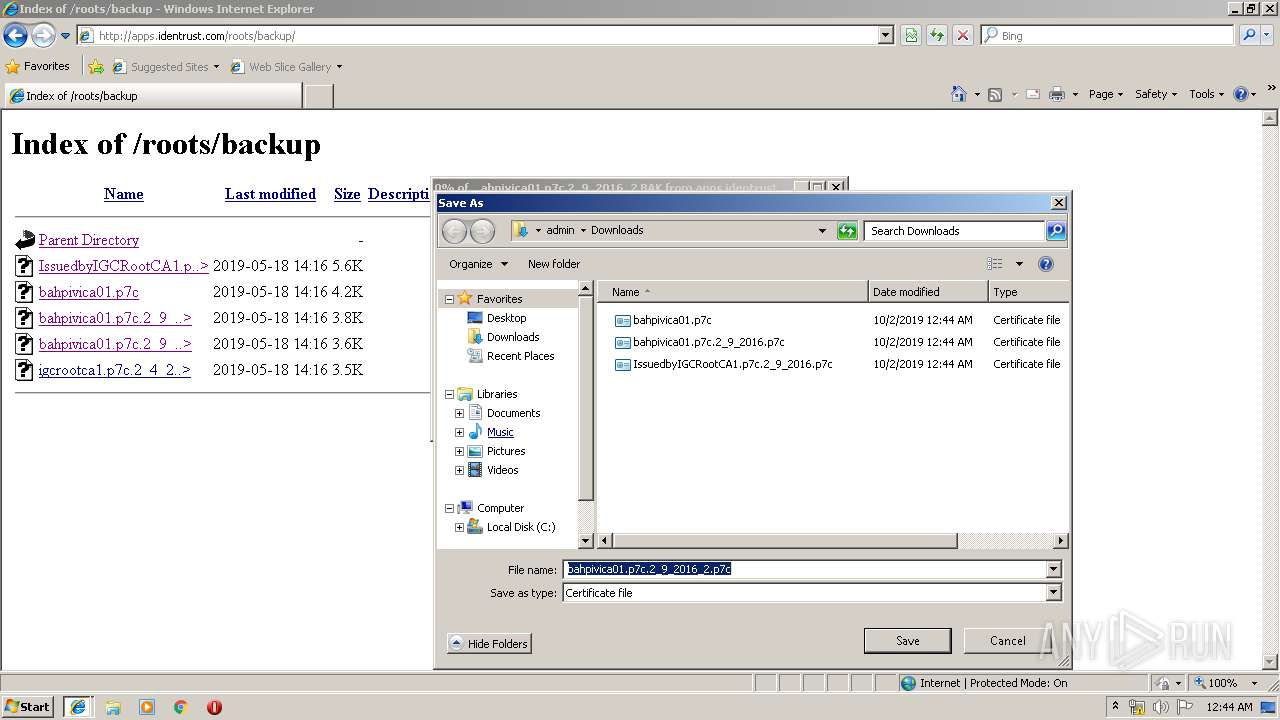Open the Favorites star button
Image resolution: width=1280 pixels, height=720 pixels.
[x=38, y=66]
